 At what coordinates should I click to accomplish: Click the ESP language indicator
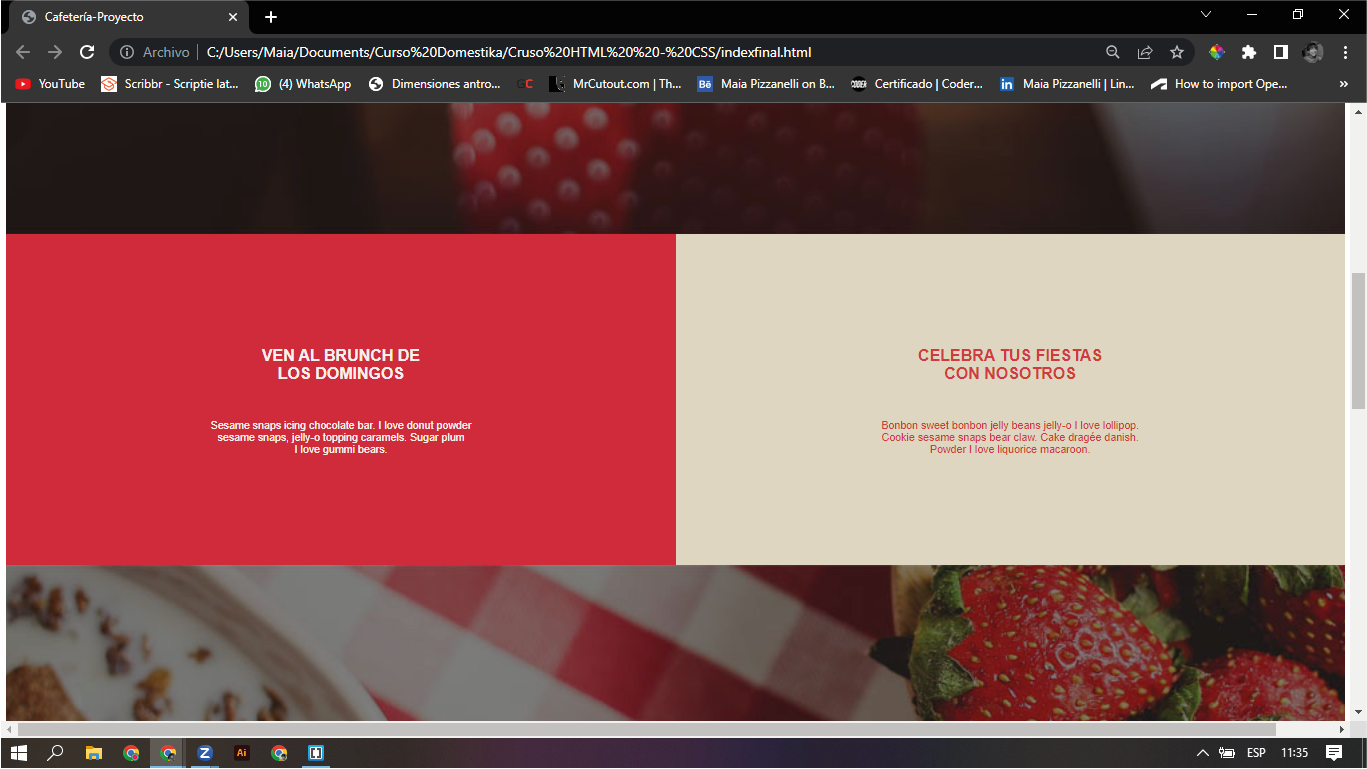1256,753
